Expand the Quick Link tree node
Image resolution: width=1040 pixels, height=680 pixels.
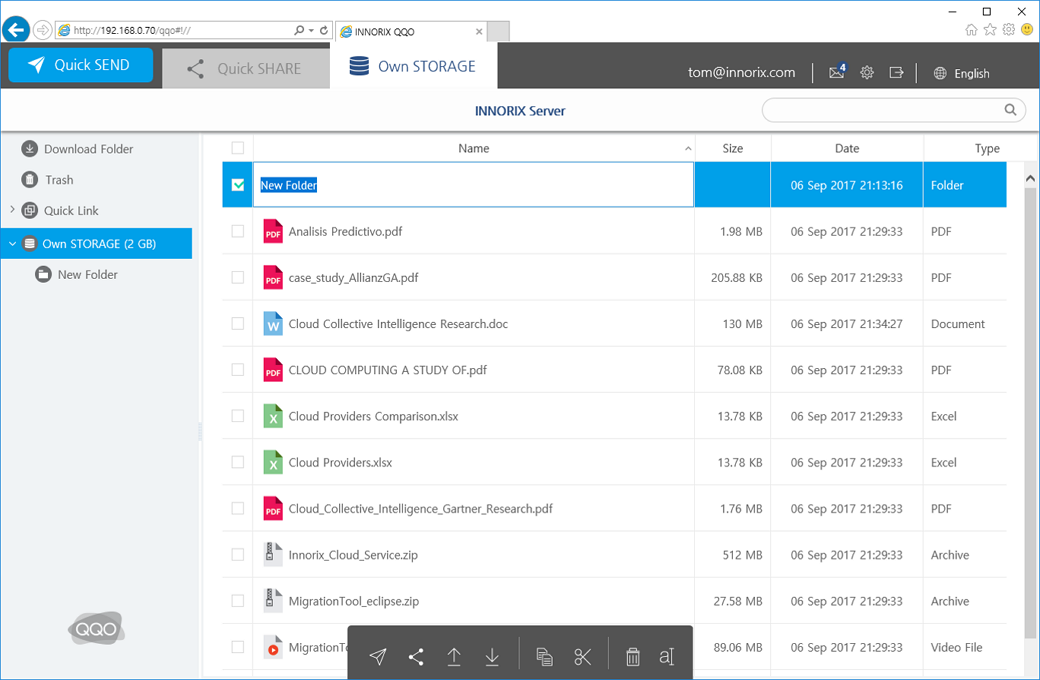tap(12, 210)
